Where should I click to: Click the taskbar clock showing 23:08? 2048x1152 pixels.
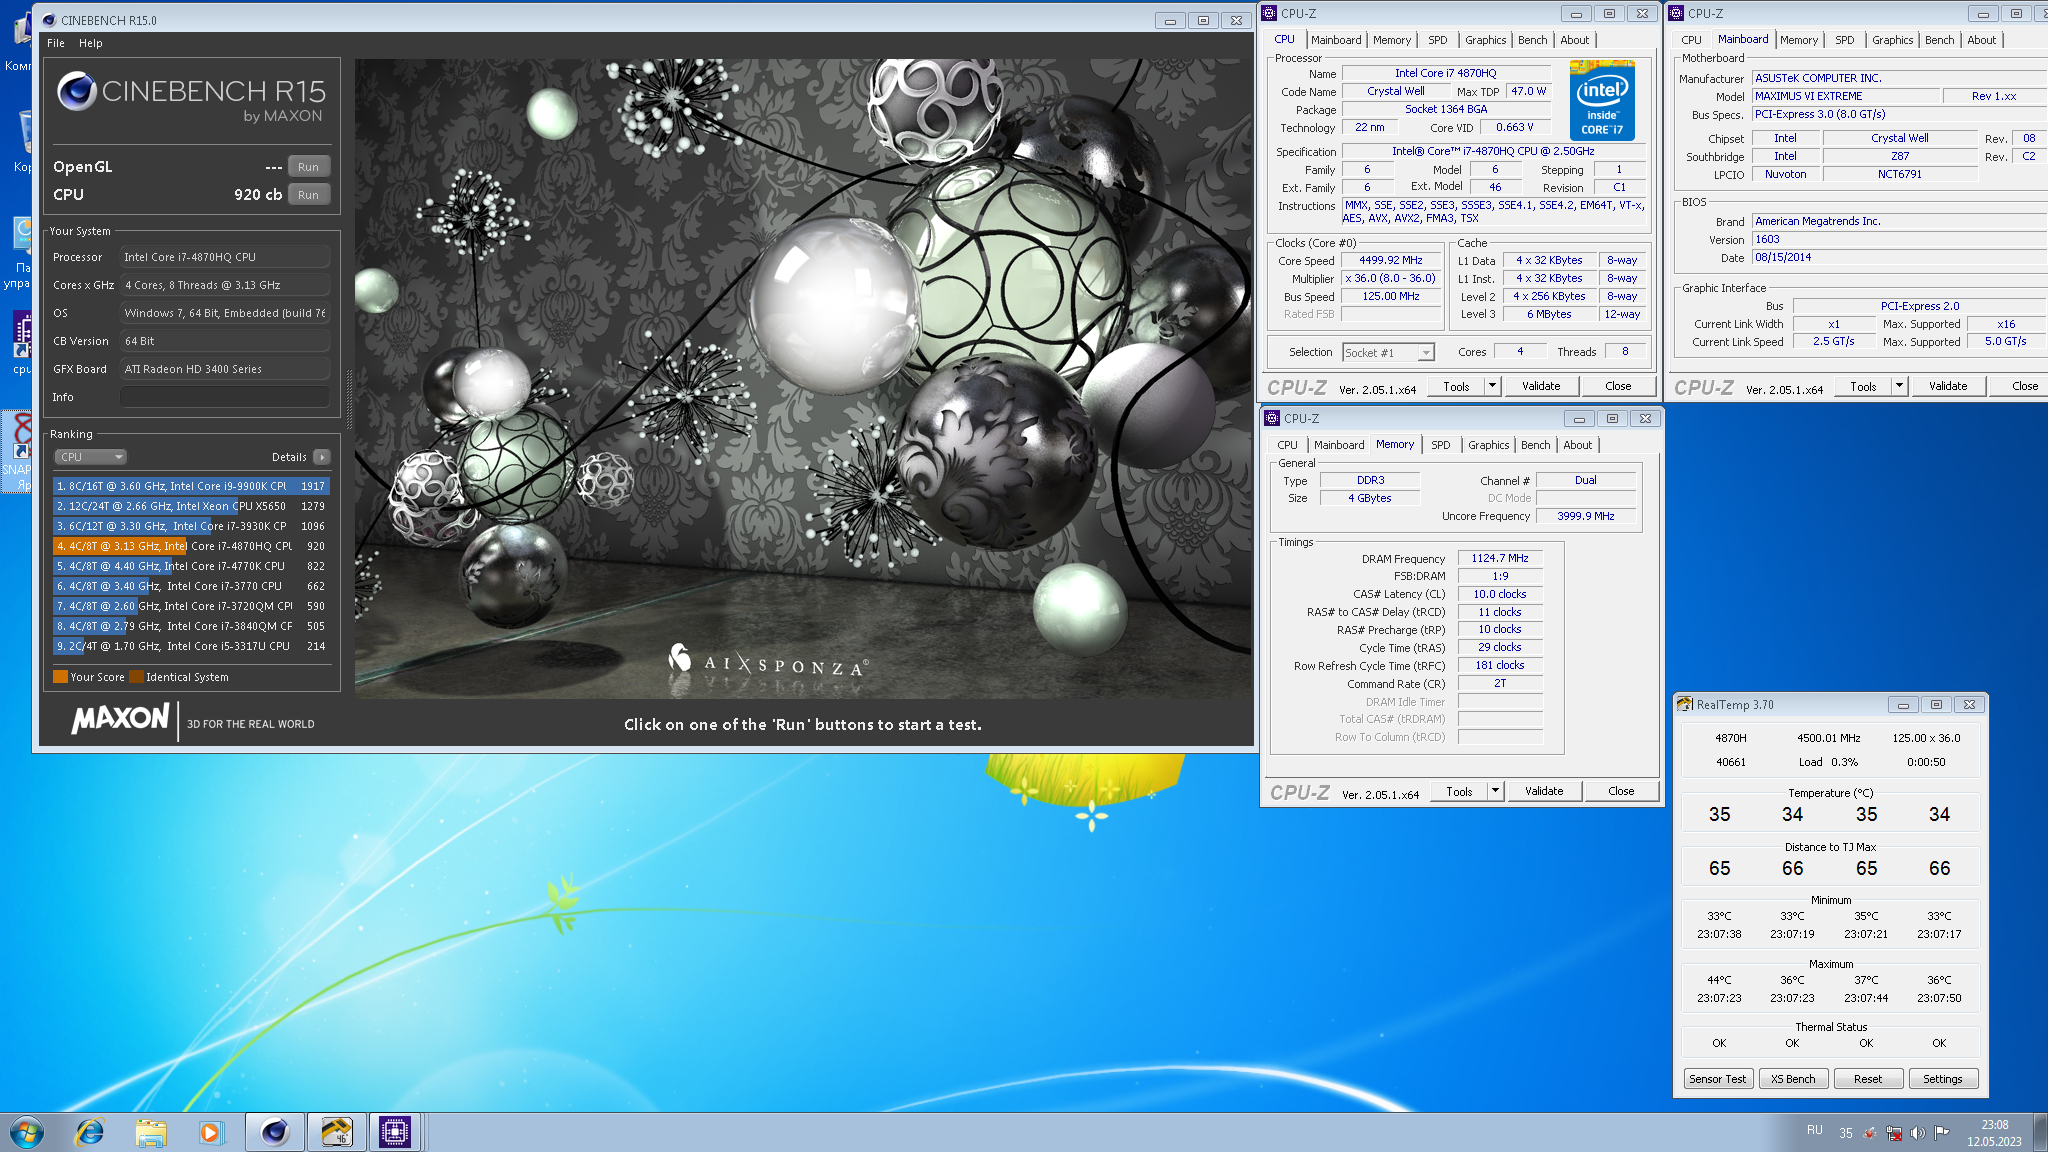(1994, 1133)
